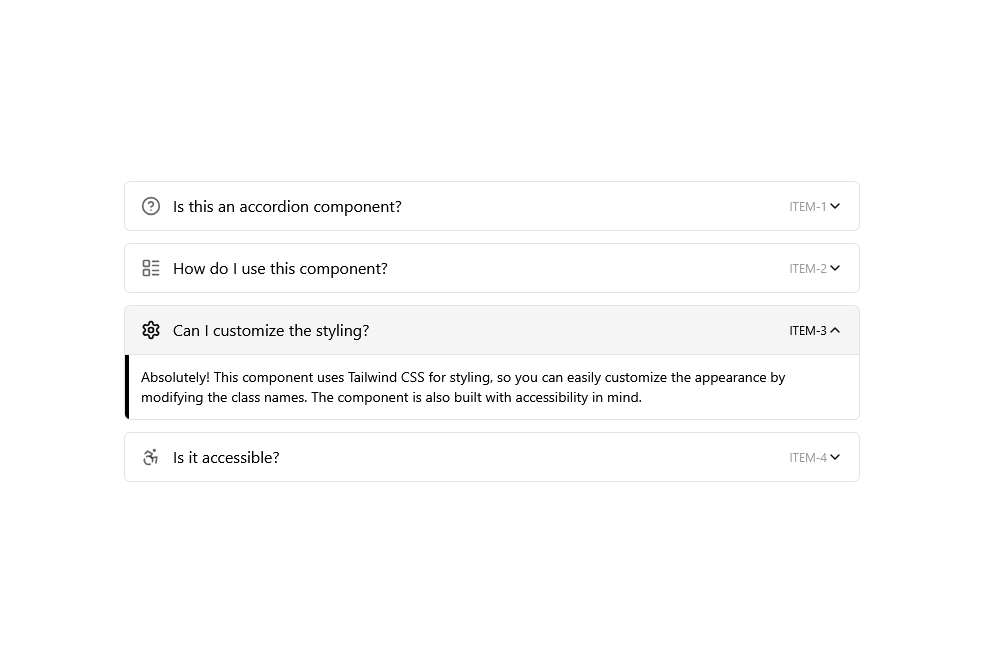988x651 pixels.
Task: Expand ITEM-2 using the chevron arrow
Action: pos(835,268)
